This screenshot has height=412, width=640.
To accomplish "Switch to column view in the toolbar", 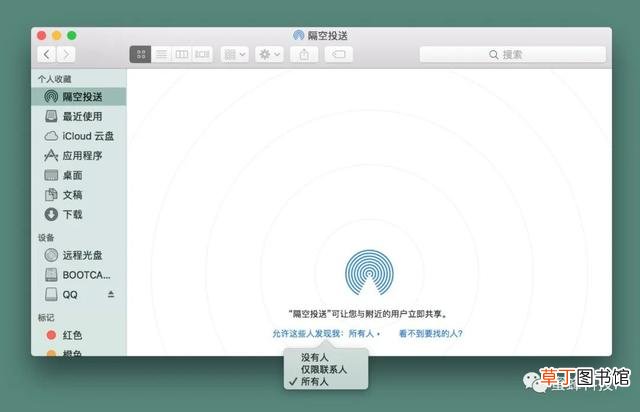I will pos(182,54).
